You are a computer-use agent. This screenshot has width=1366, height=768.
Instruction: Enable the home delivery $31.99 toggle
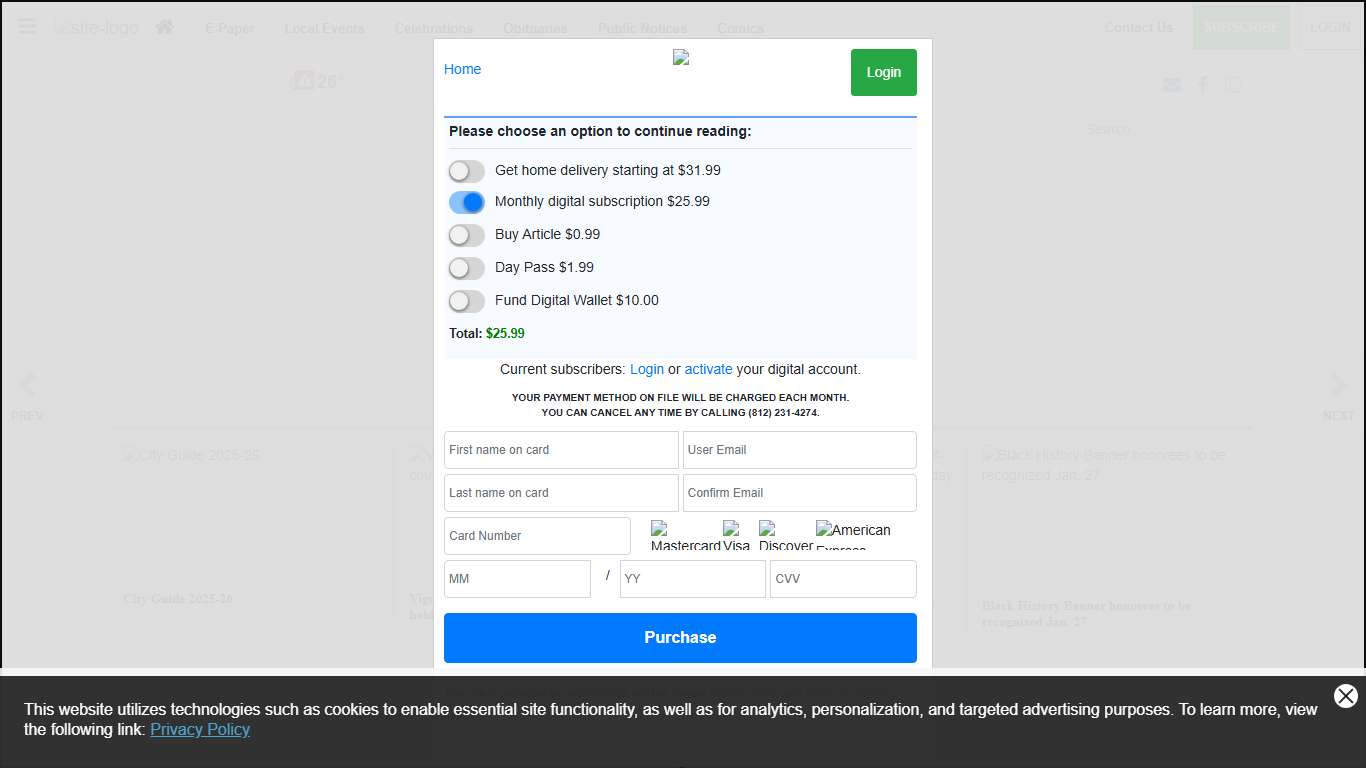point(466,171)
